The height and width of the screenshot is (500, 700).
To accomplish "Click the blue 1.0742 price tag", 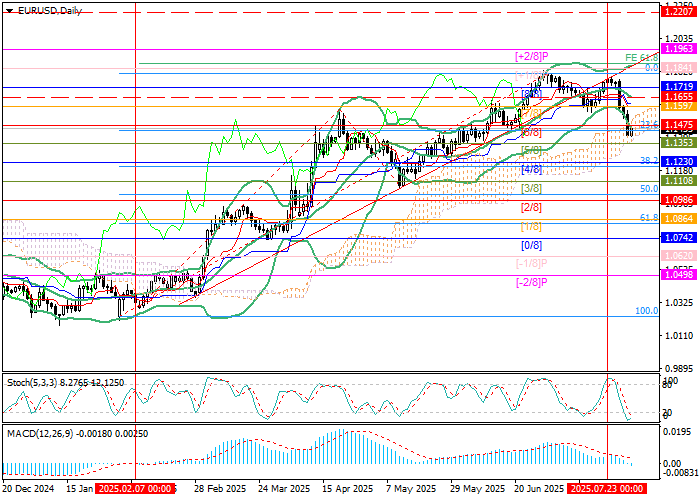I will coord(677,237).
